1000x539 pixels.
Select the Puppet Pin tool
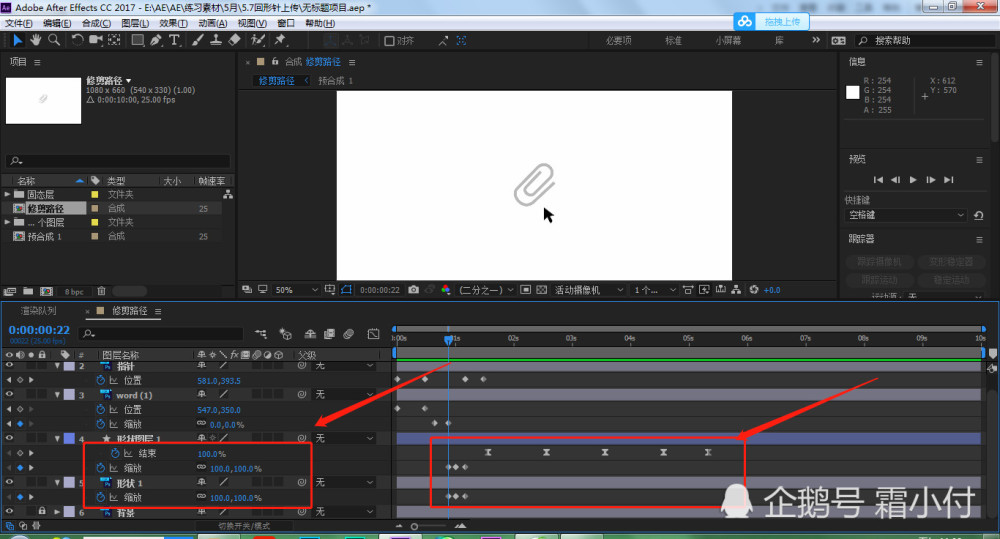click(280, 40)
